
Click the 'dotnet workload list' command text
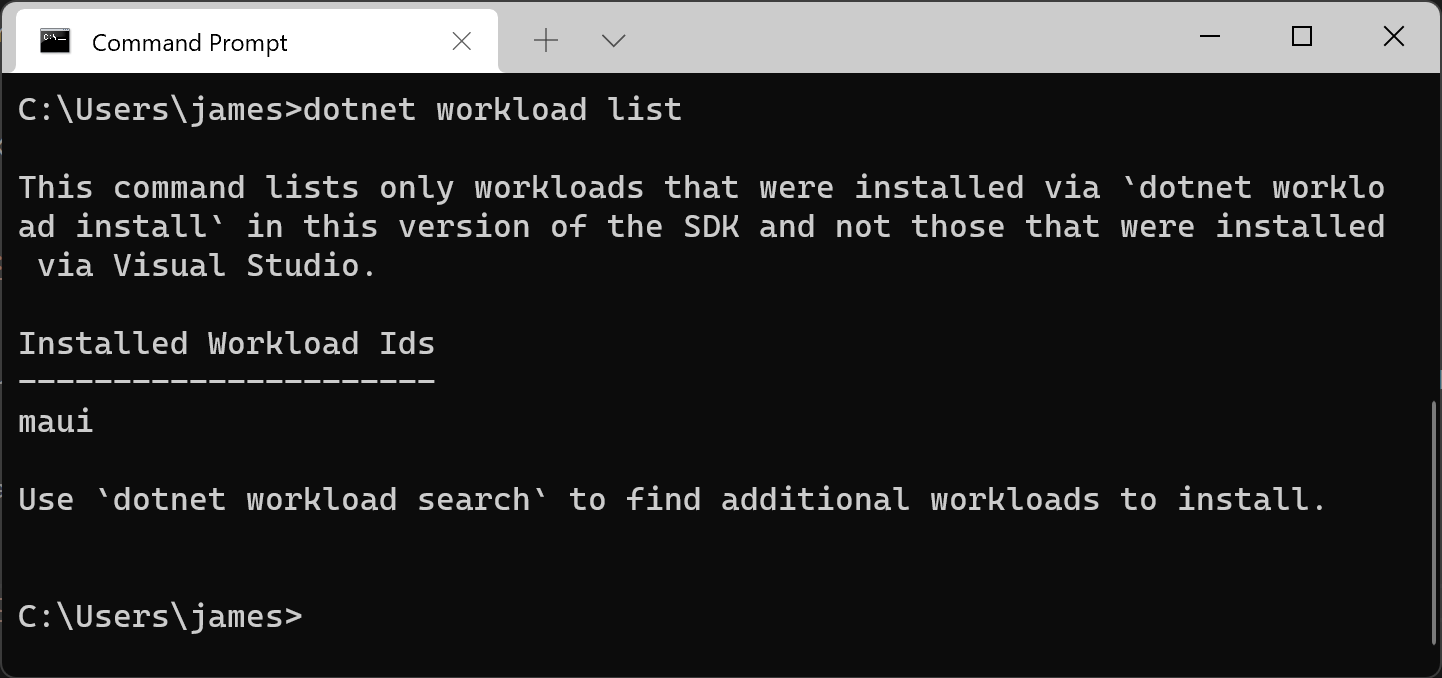pos(493,109)
